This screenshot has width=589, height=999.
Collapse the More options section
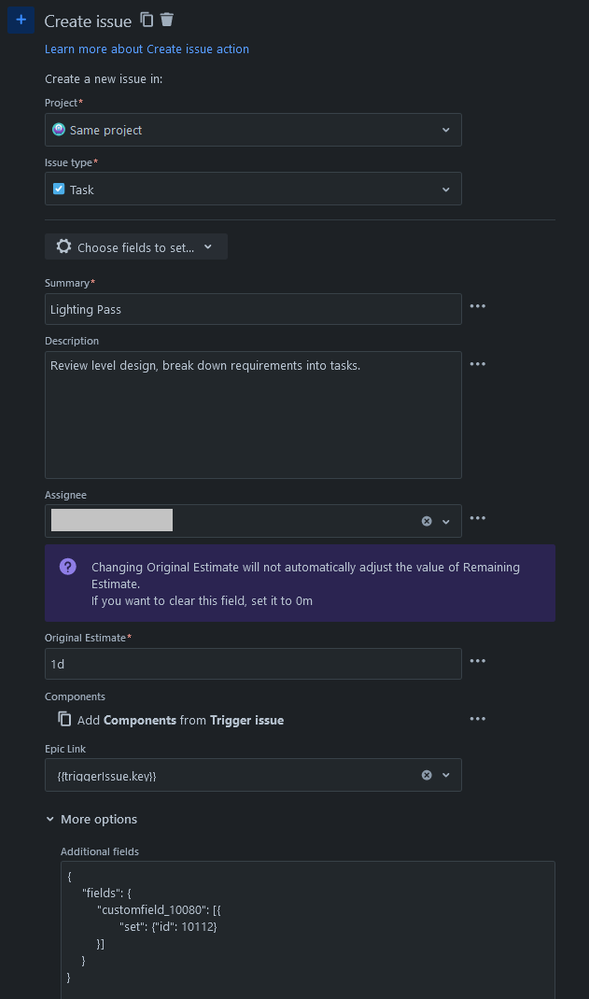coord(91,819)
